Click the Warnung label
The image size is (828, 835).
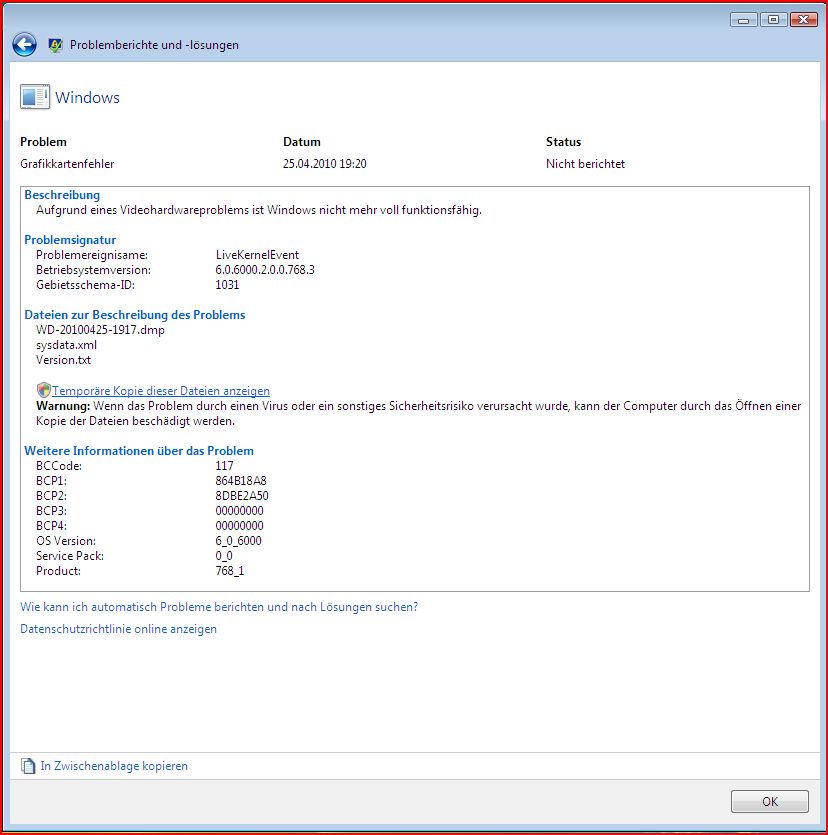[63, 406]
